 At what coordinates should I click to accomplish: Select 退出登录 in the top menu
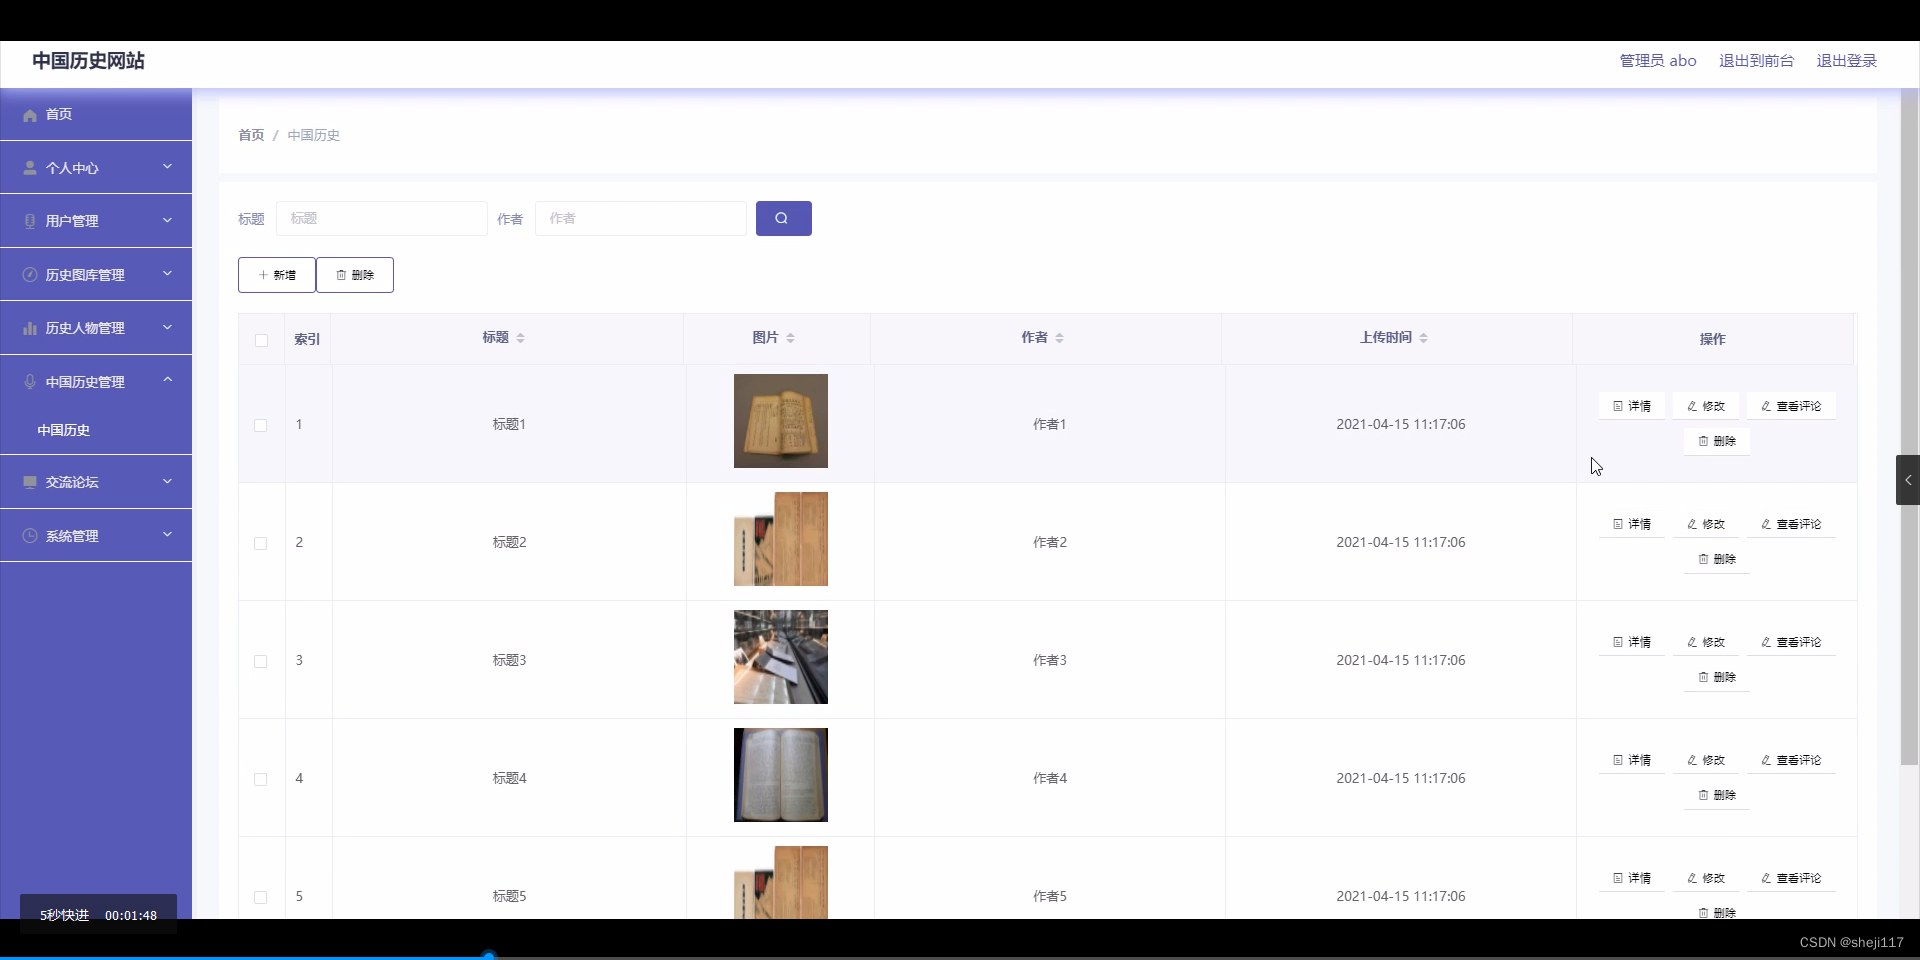point(1846,60)
